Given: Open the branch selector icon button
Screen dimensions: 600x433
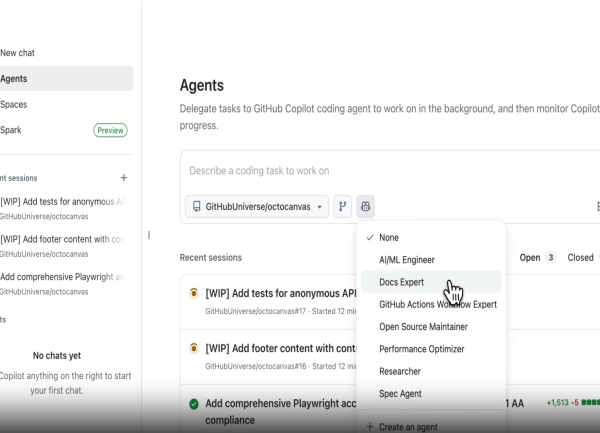Looking at the screenshot, I should (x=342, y=207).
